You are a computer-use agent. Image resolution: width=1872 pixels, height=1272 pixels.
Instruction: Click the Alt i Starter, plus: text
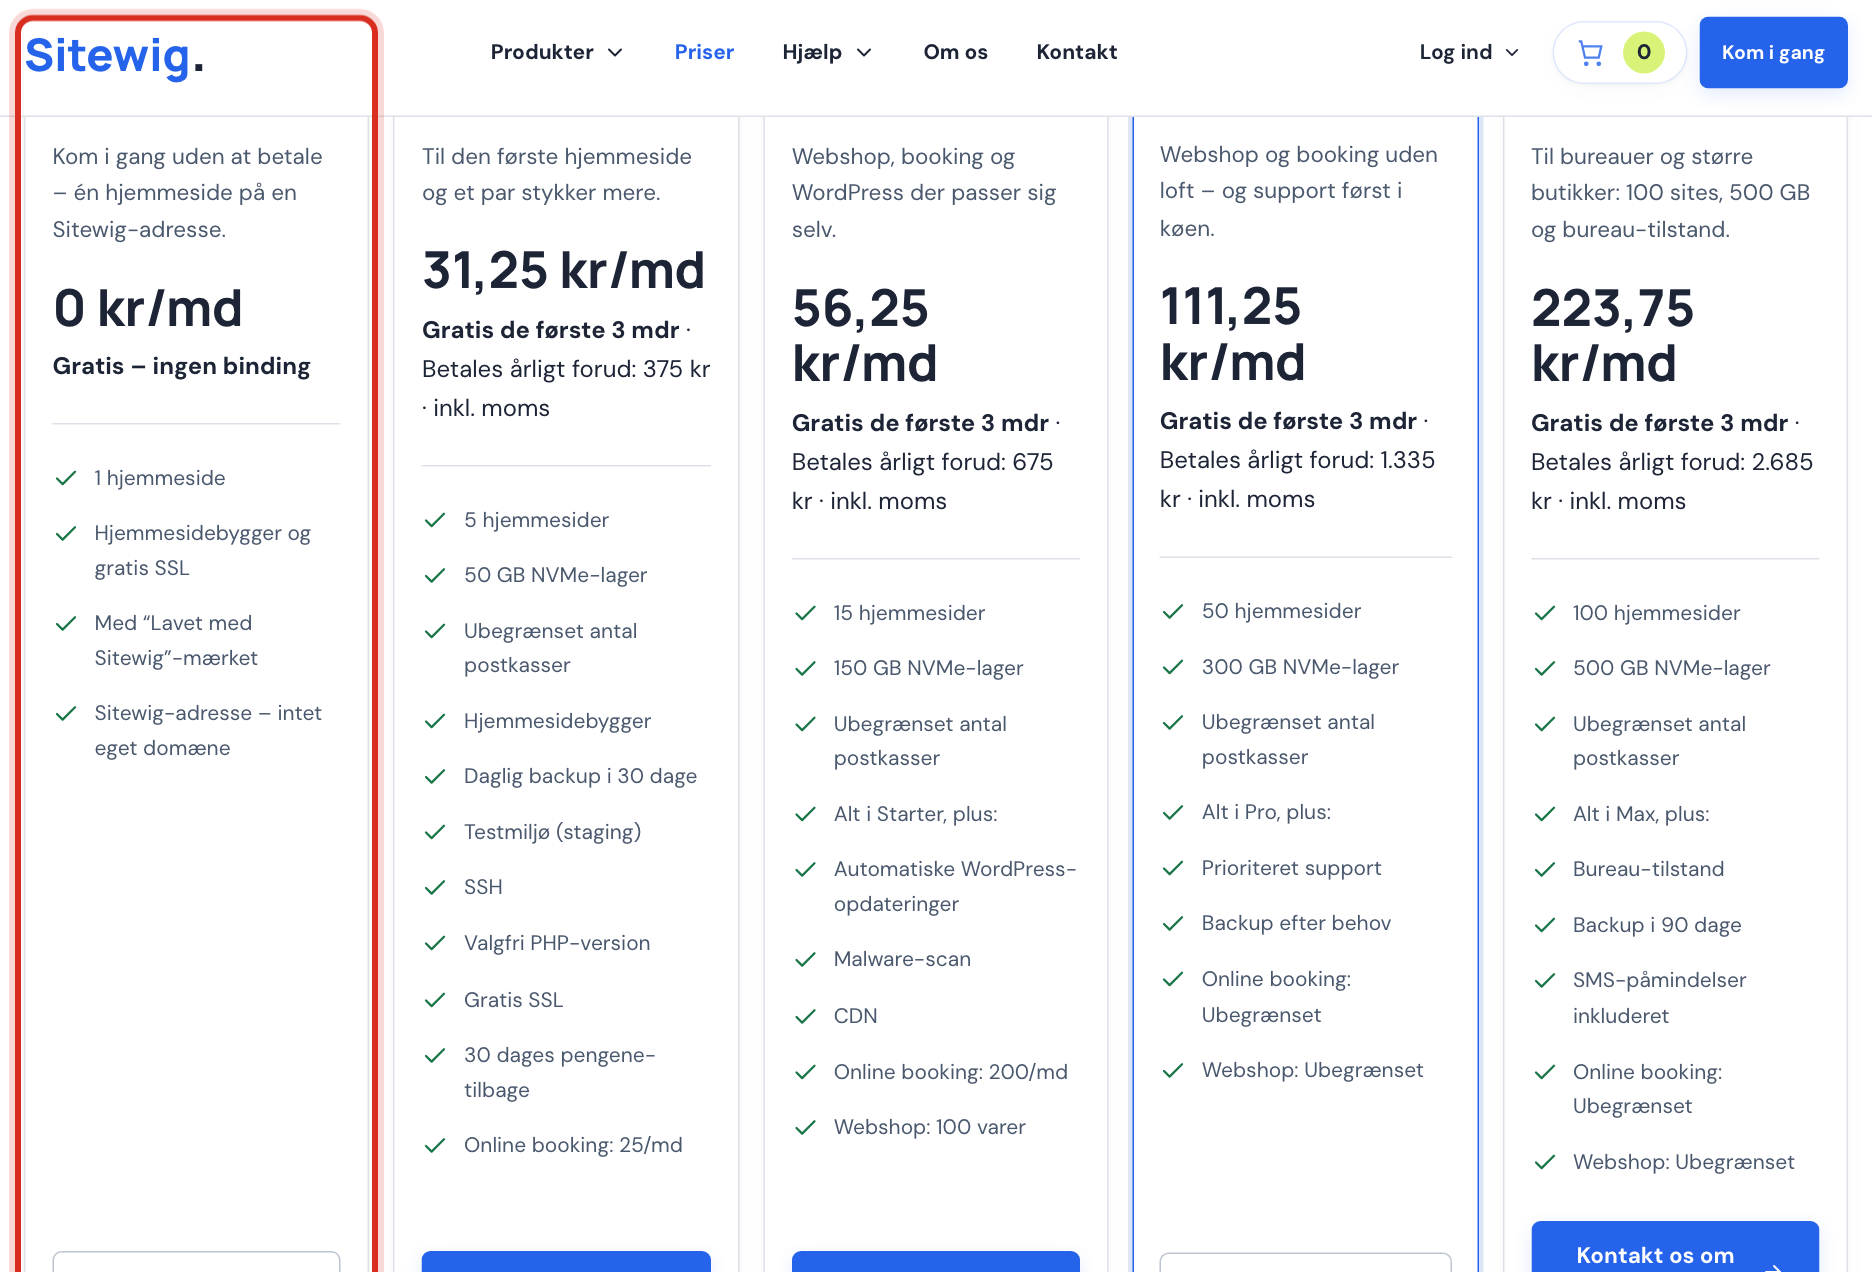(916, 814)
